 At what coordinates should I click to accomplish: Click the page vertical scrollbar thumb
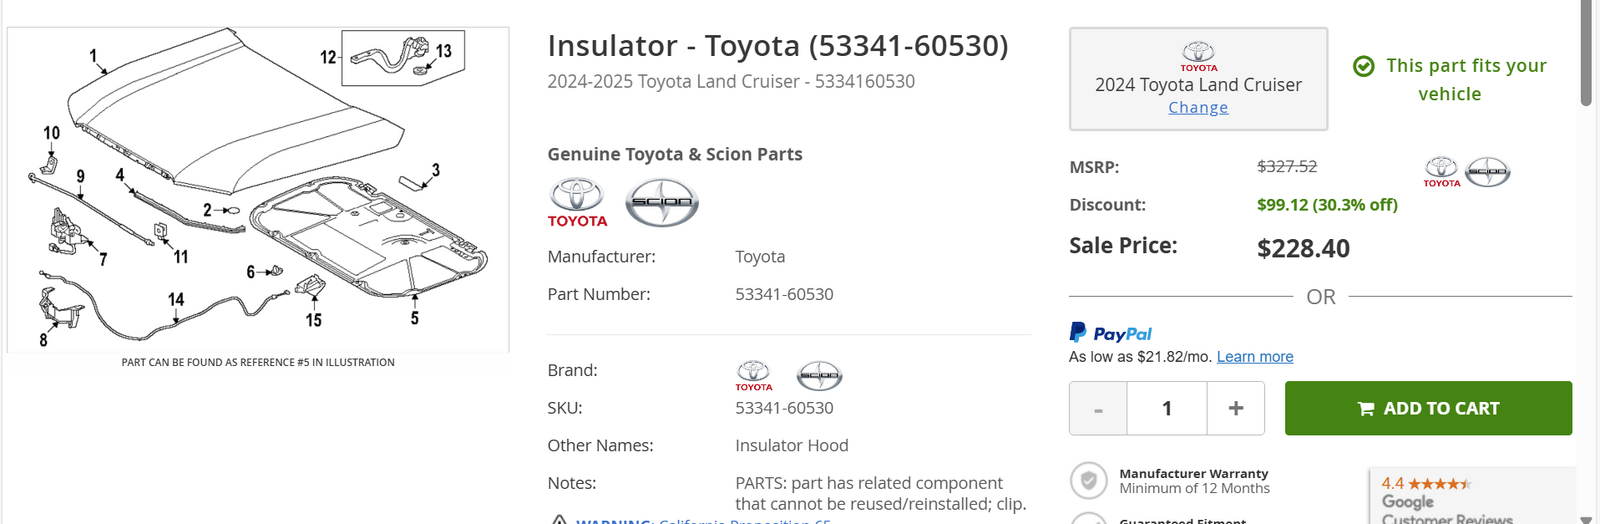(1587, 52)
